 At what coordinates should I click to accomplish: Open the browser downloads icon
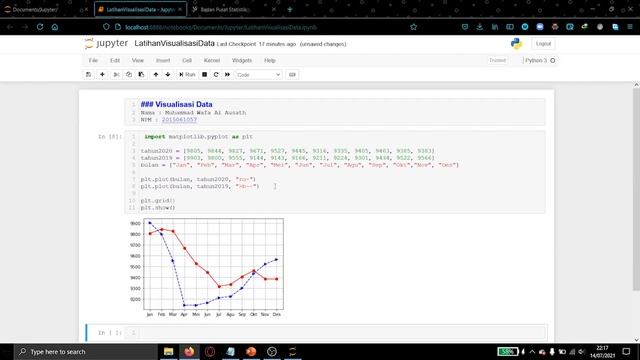(x=480, y=27)
